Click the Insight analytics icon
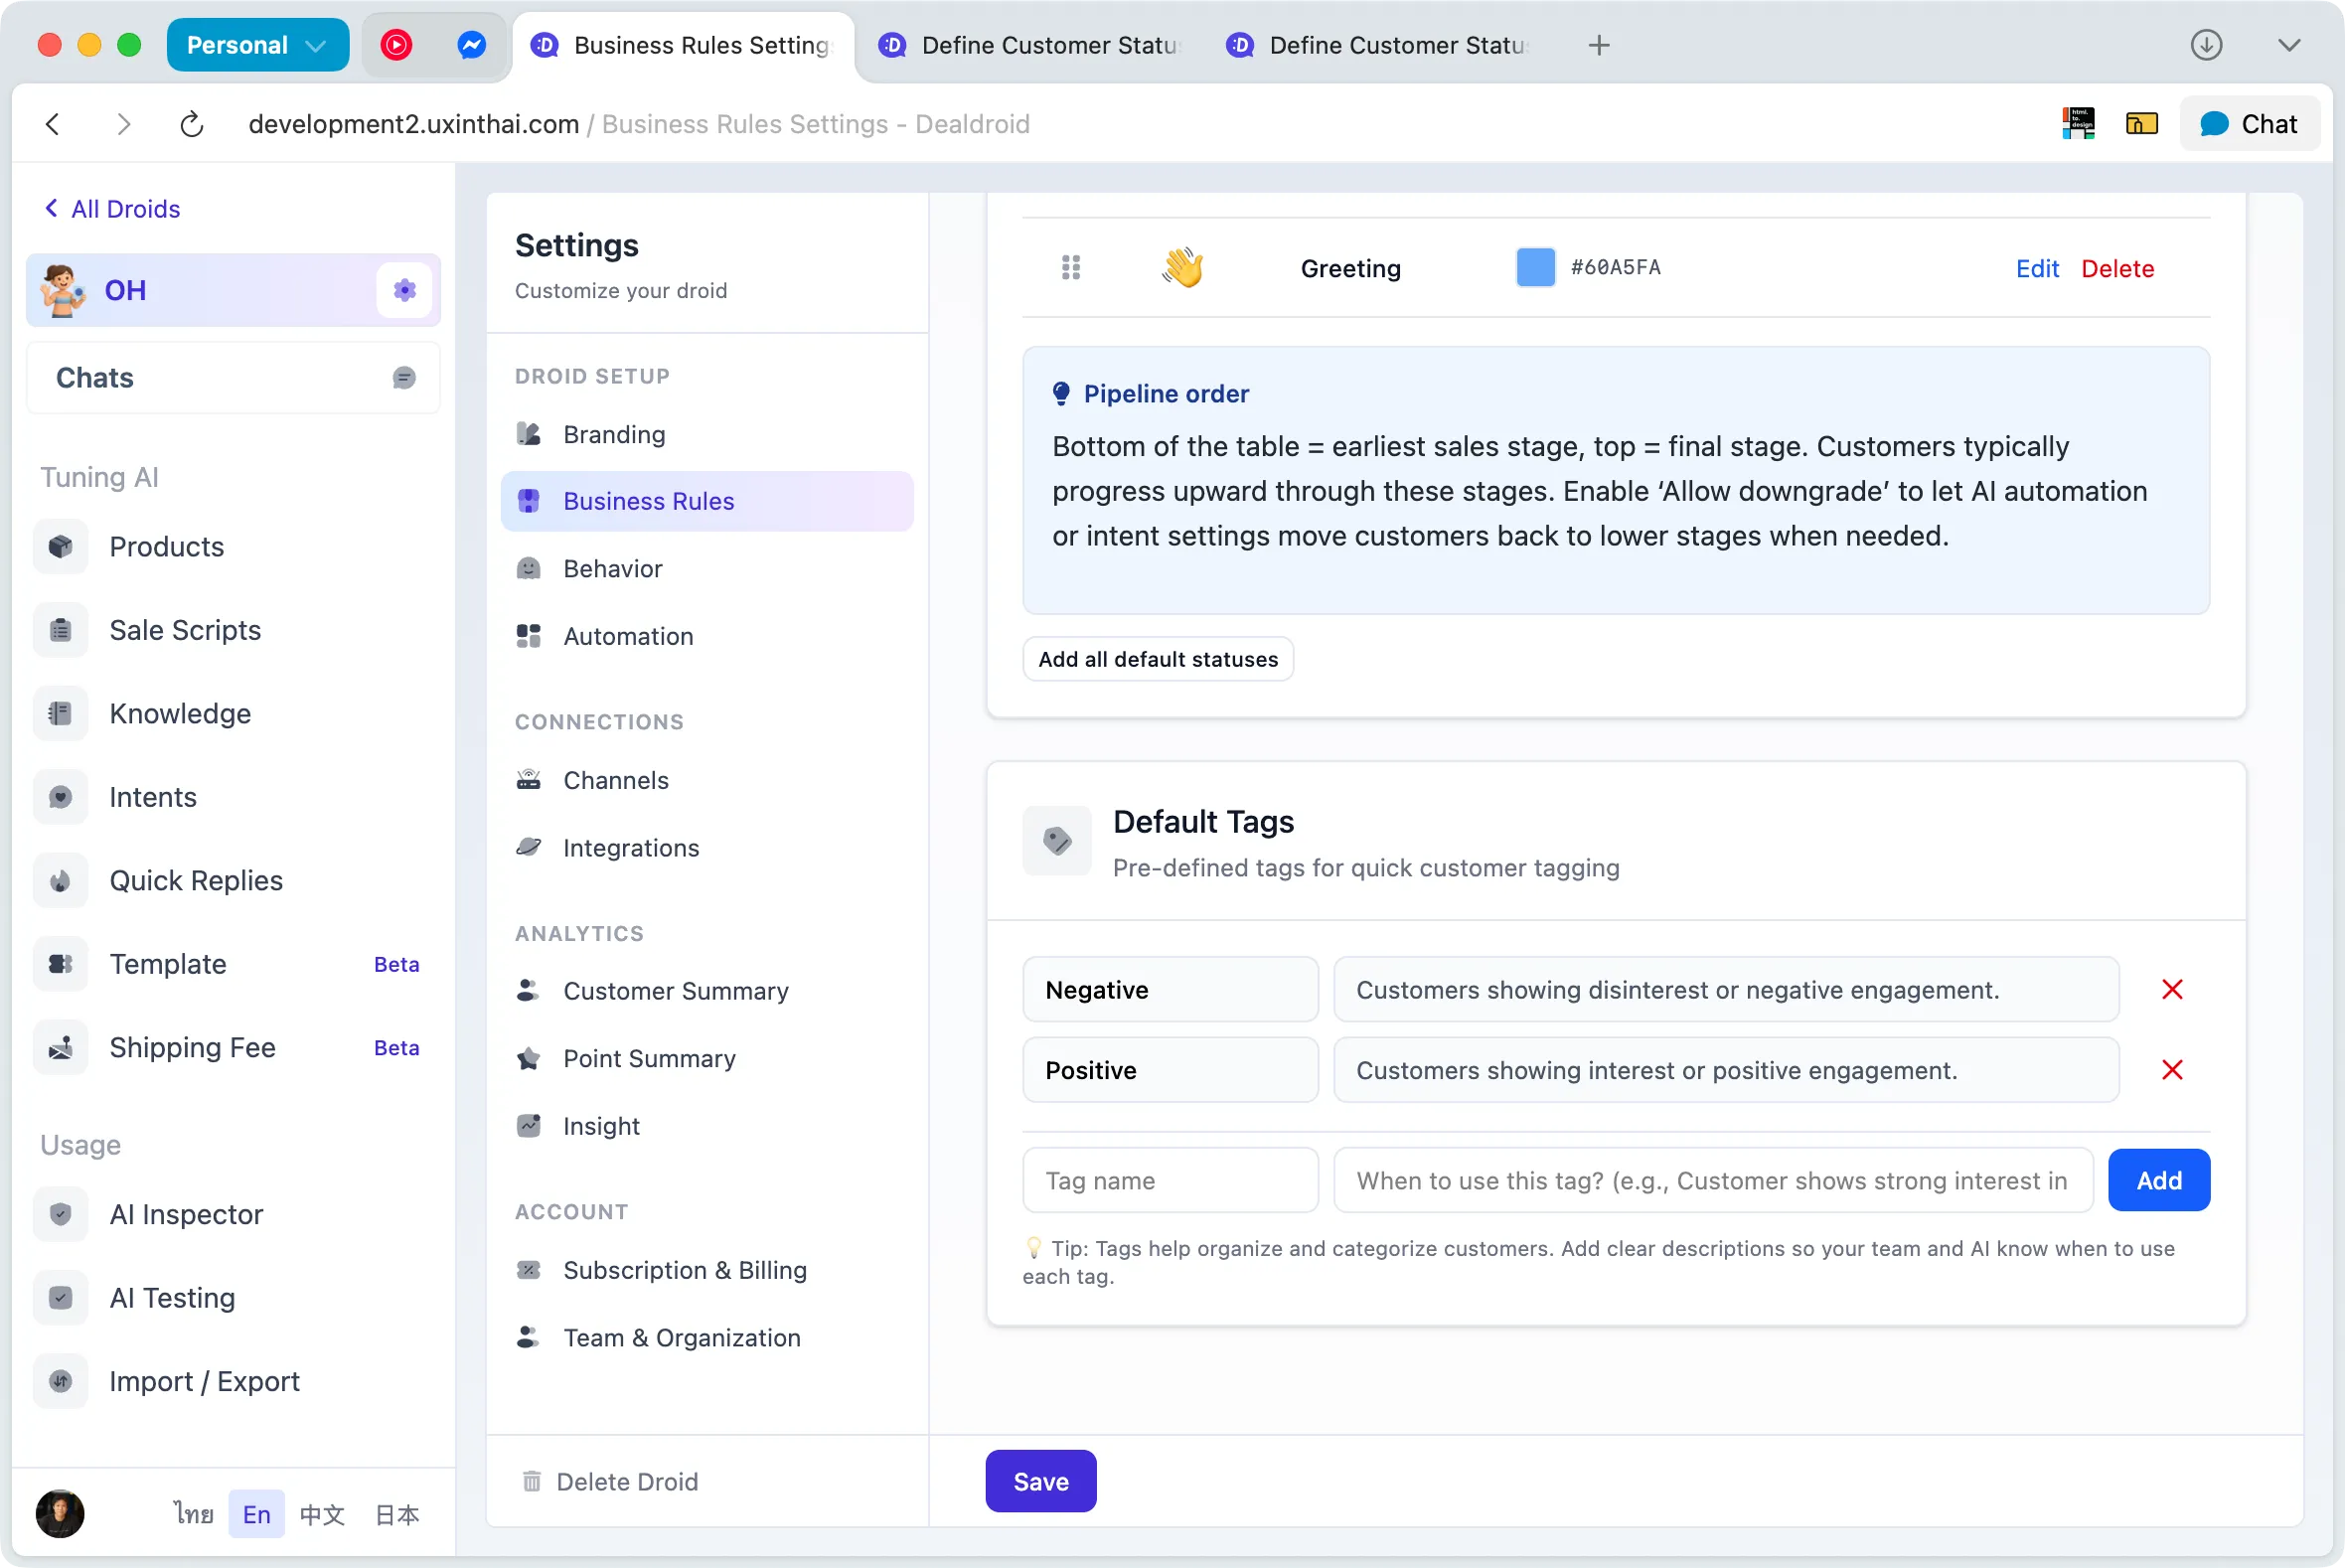Viewport: 2345px width, 1568px height. [529, 1125]
